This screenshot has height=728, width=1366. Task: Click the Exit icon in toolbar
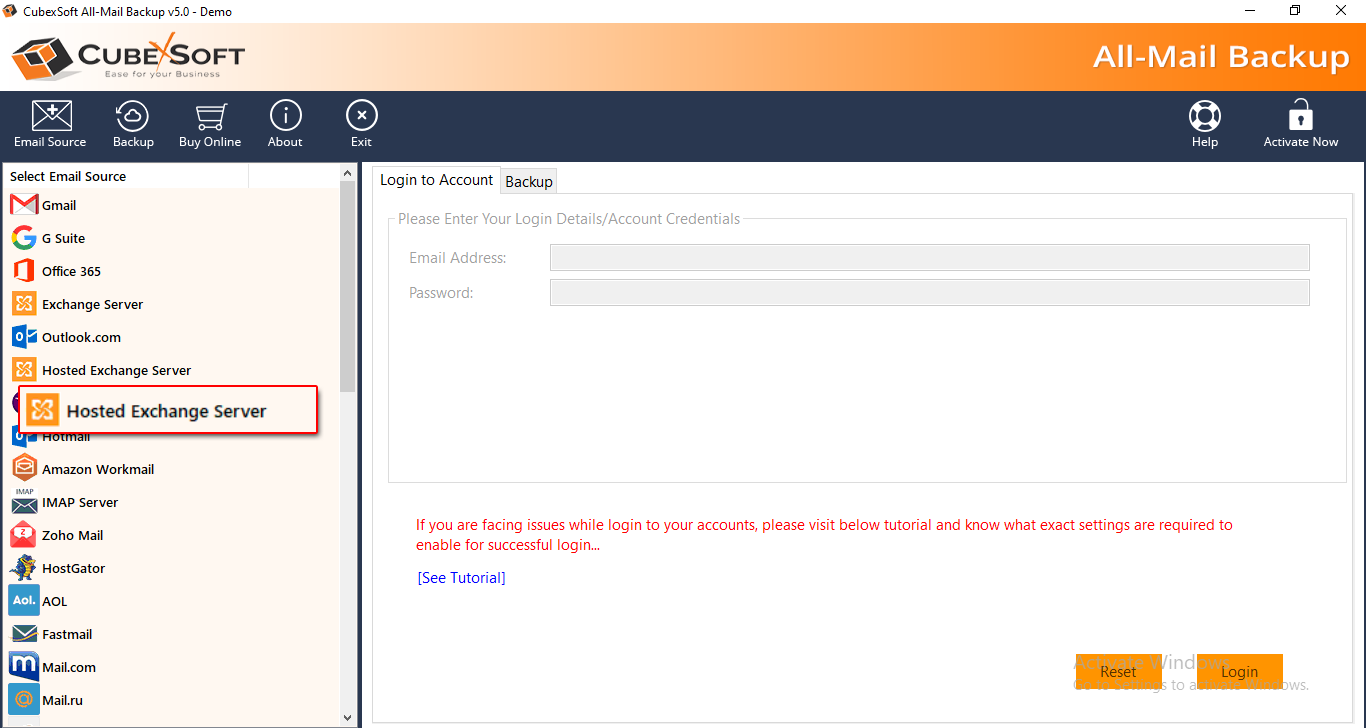point(361,116)
